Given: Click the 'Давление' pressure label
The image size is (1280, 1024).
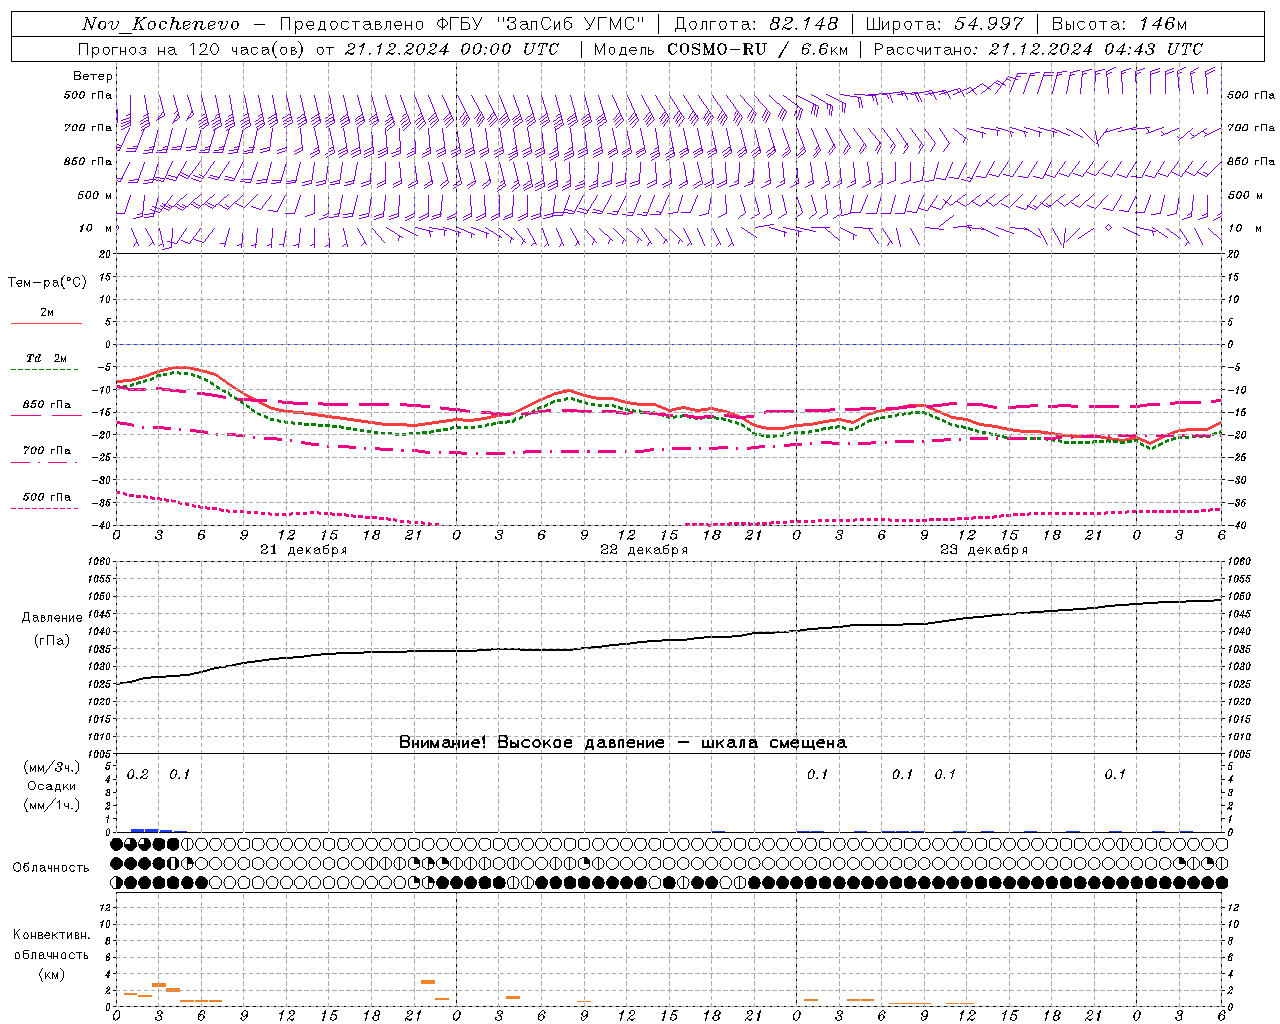Looking at the screenshot, I should [52, 618].
